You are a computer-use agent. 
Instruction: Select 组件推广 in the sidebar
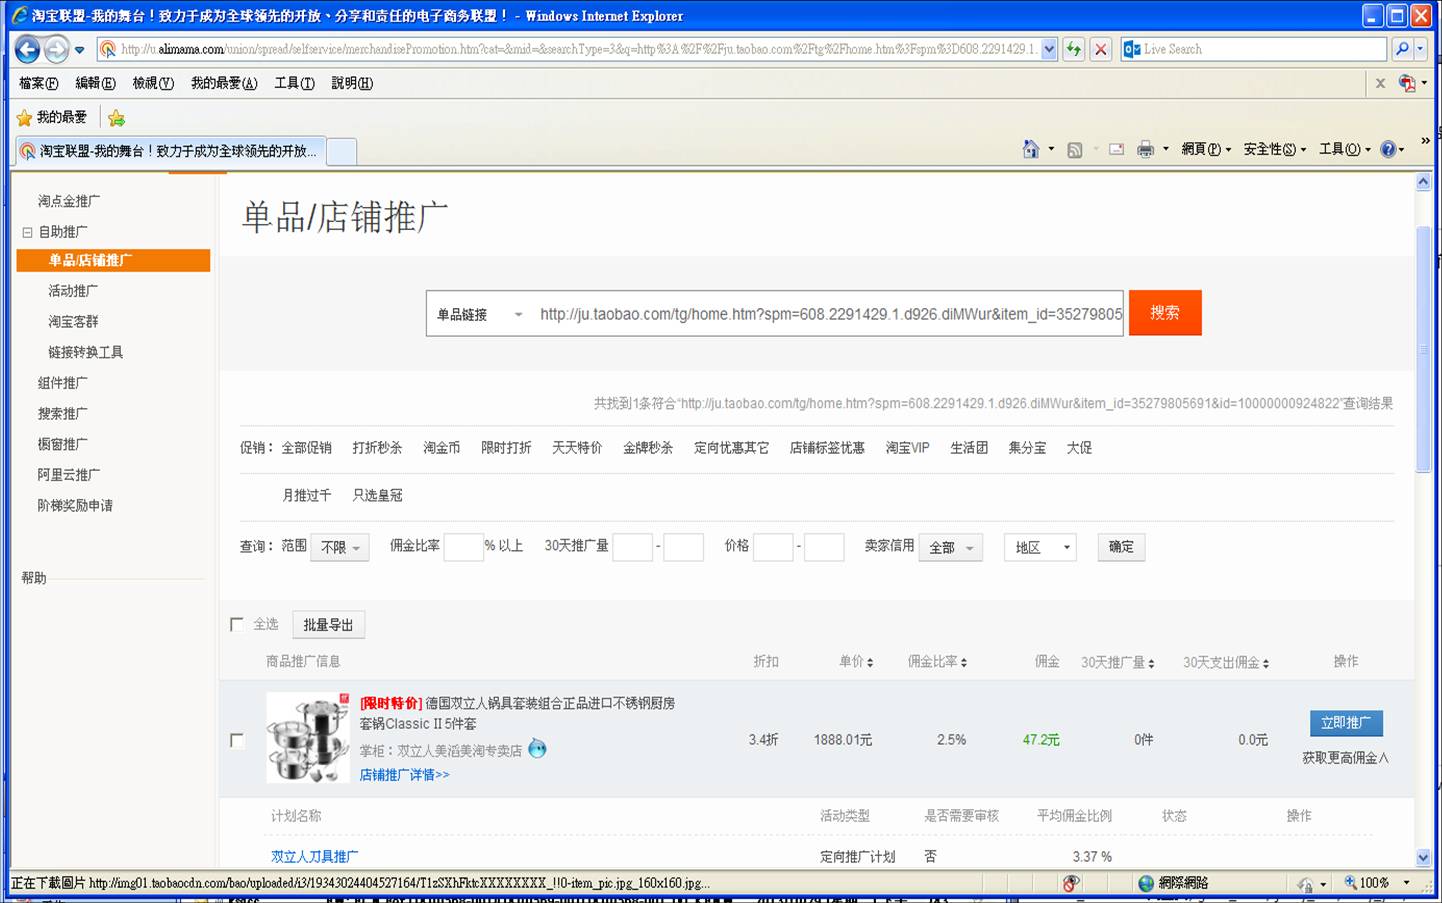(63, 383)
